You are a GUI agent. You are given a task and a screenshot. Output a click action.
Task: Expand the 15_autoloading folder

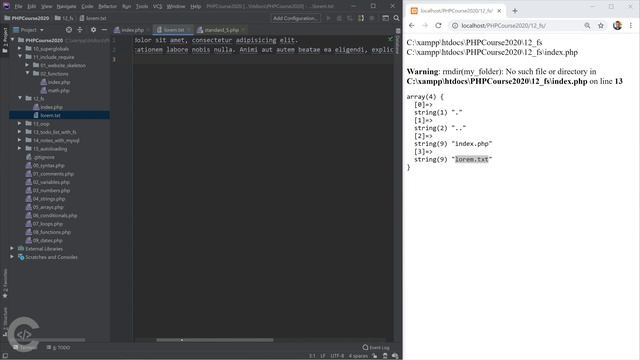coord(20,149)
